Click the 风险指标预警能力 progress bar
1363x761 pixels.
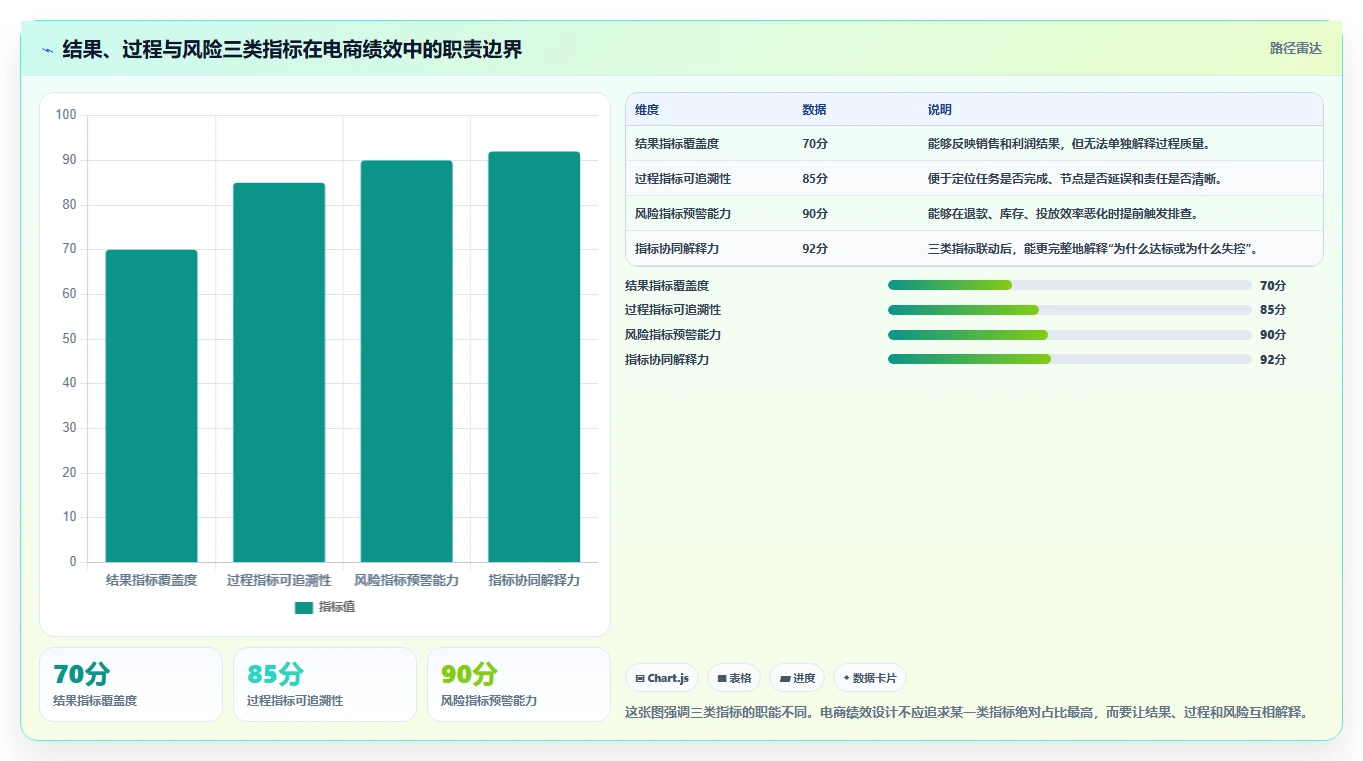pyautogui.click(x=1070, y=335)
